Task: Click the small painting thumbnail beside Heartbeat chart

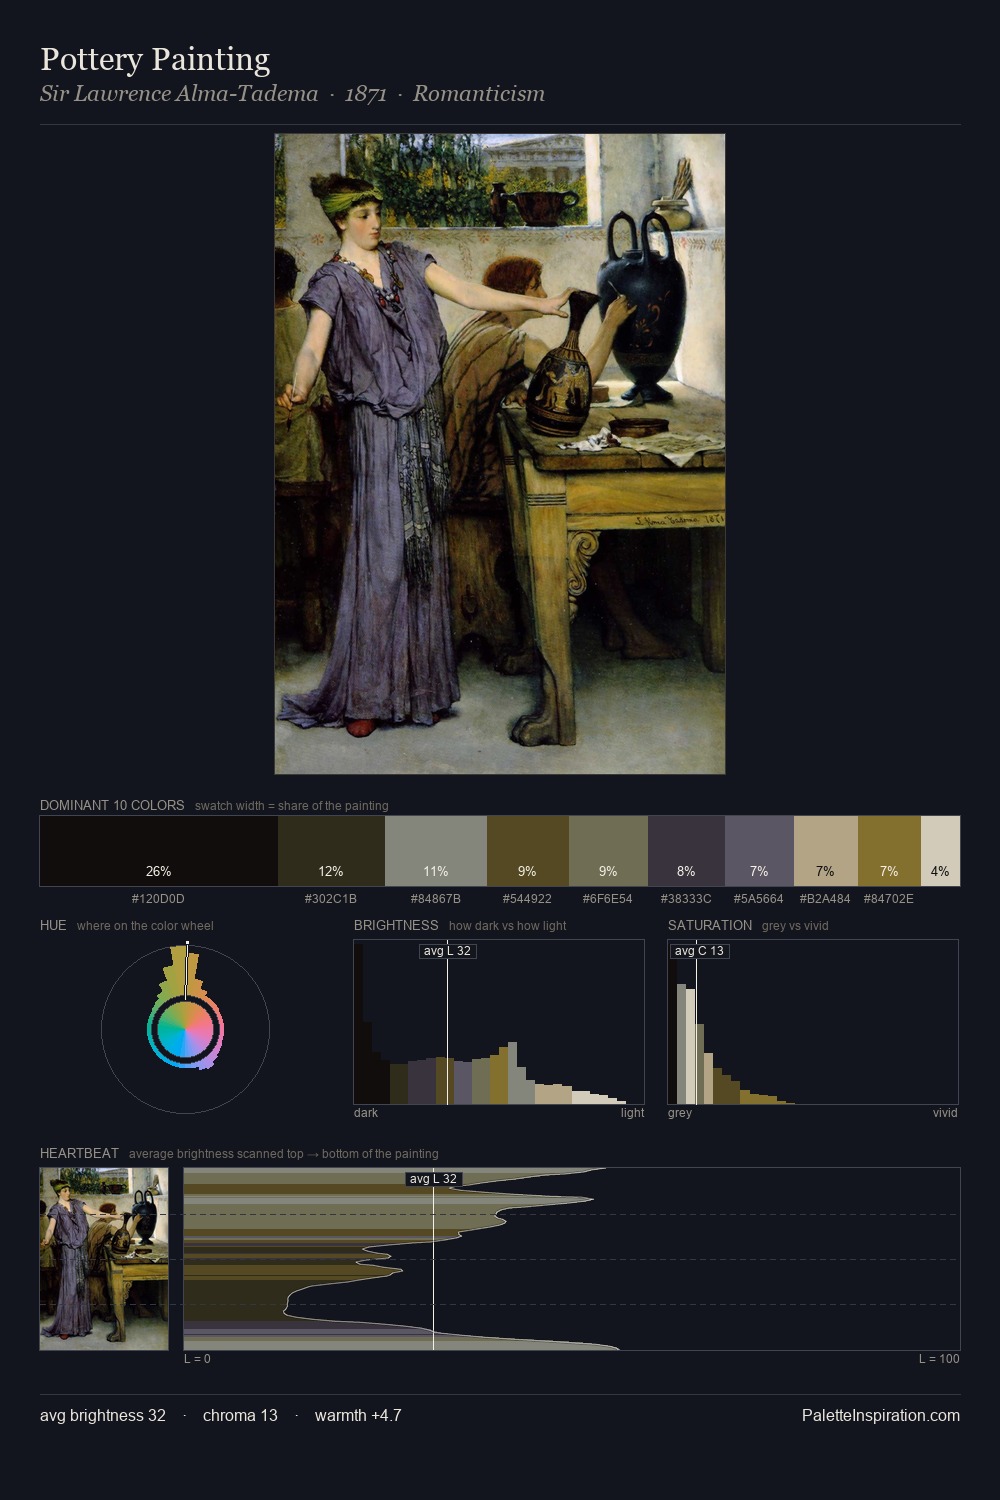Action: [104, 1259]
